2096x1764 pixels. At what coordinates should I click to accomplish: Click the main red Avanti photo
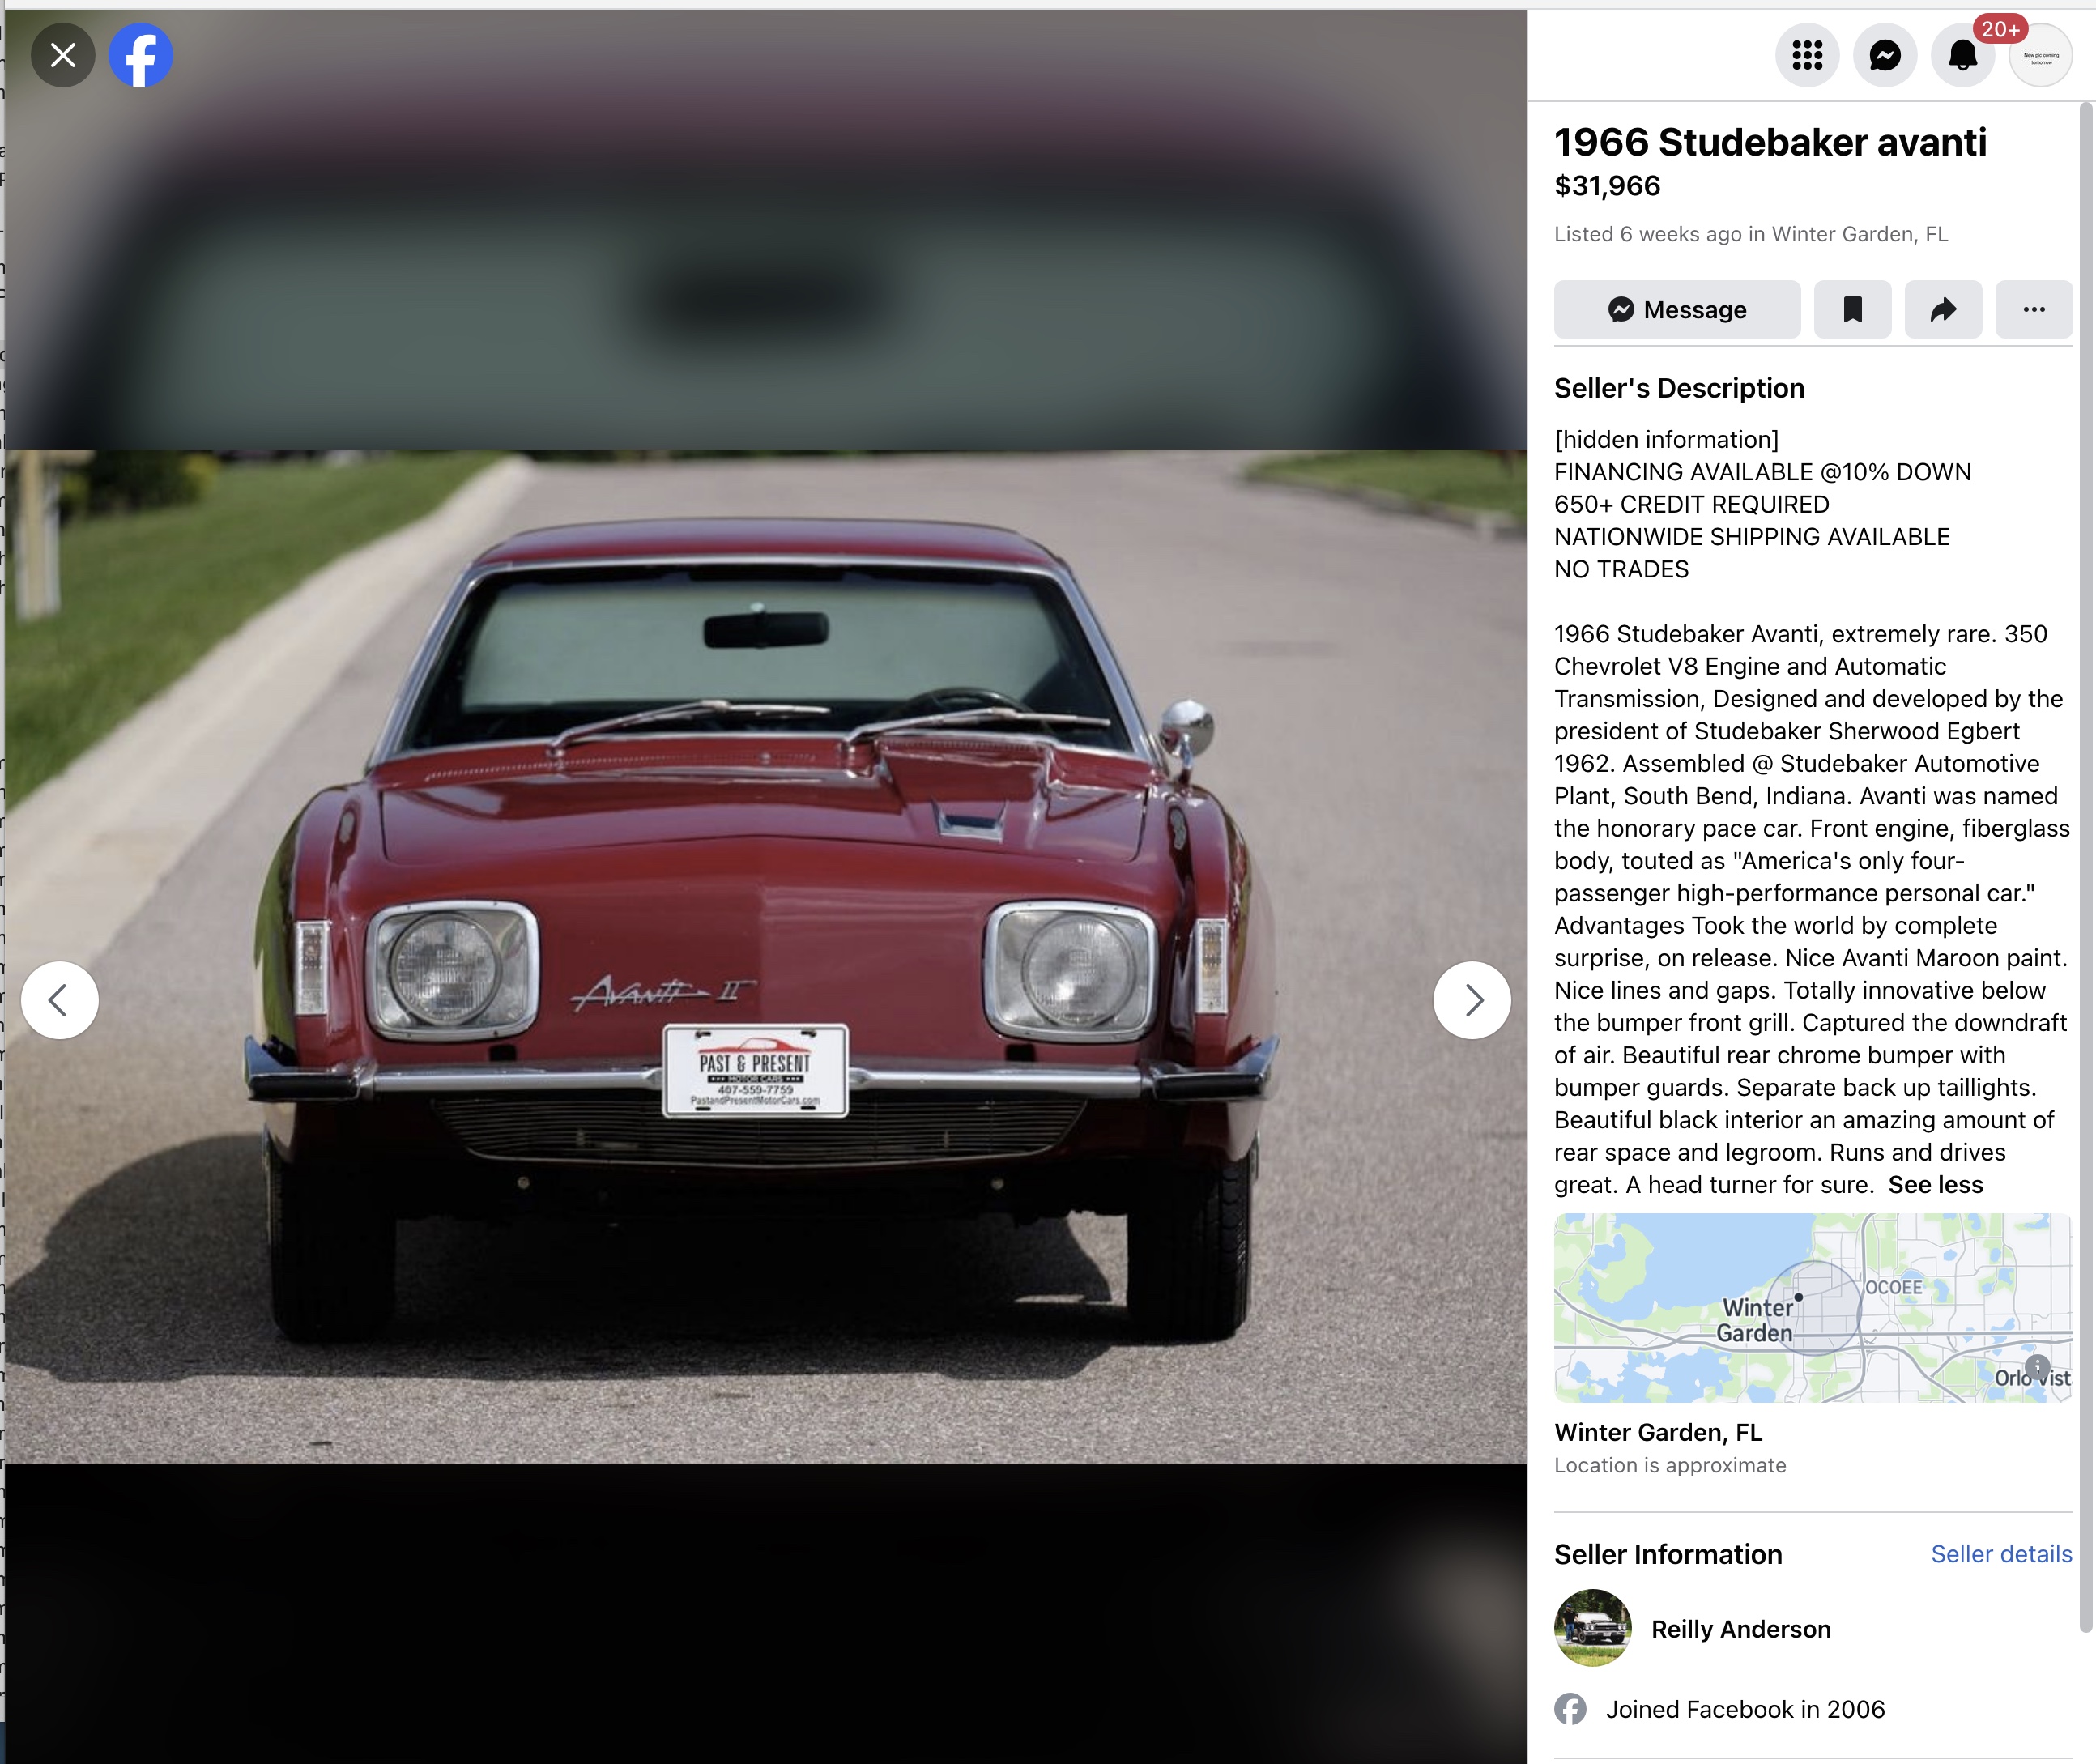(x=766, y=957)
